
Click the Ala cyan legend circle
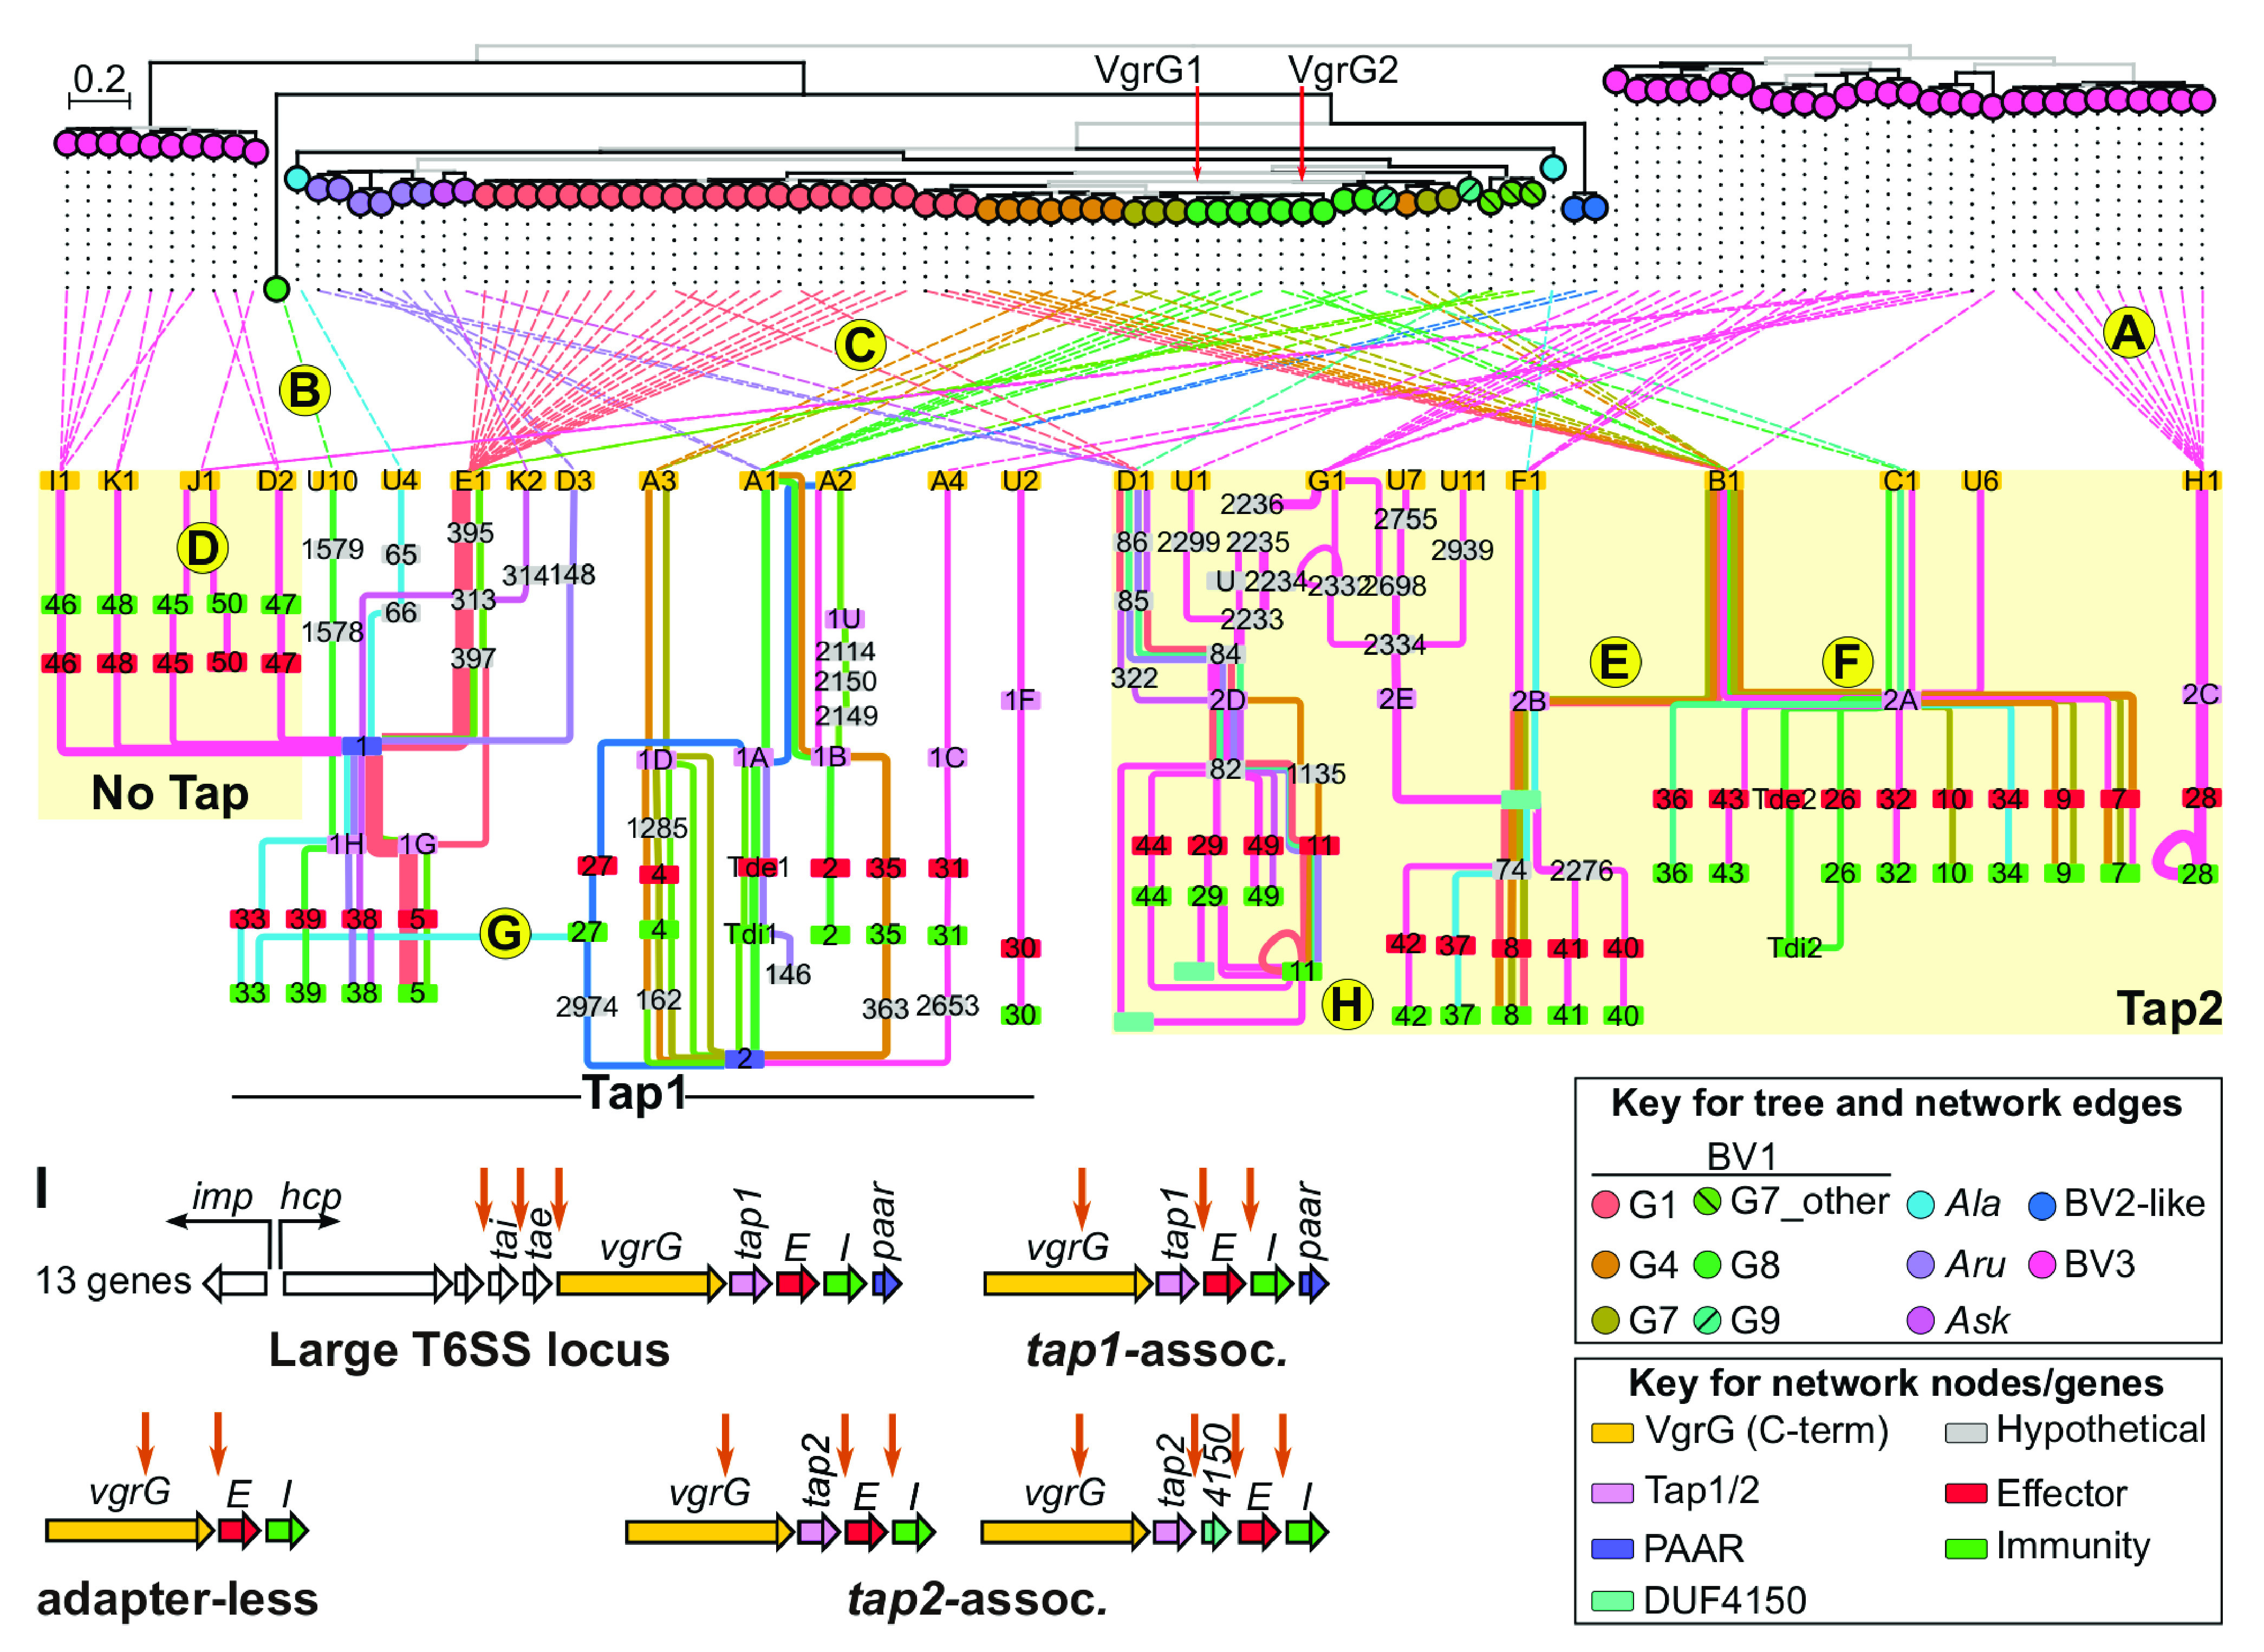coord(1920,1204)
